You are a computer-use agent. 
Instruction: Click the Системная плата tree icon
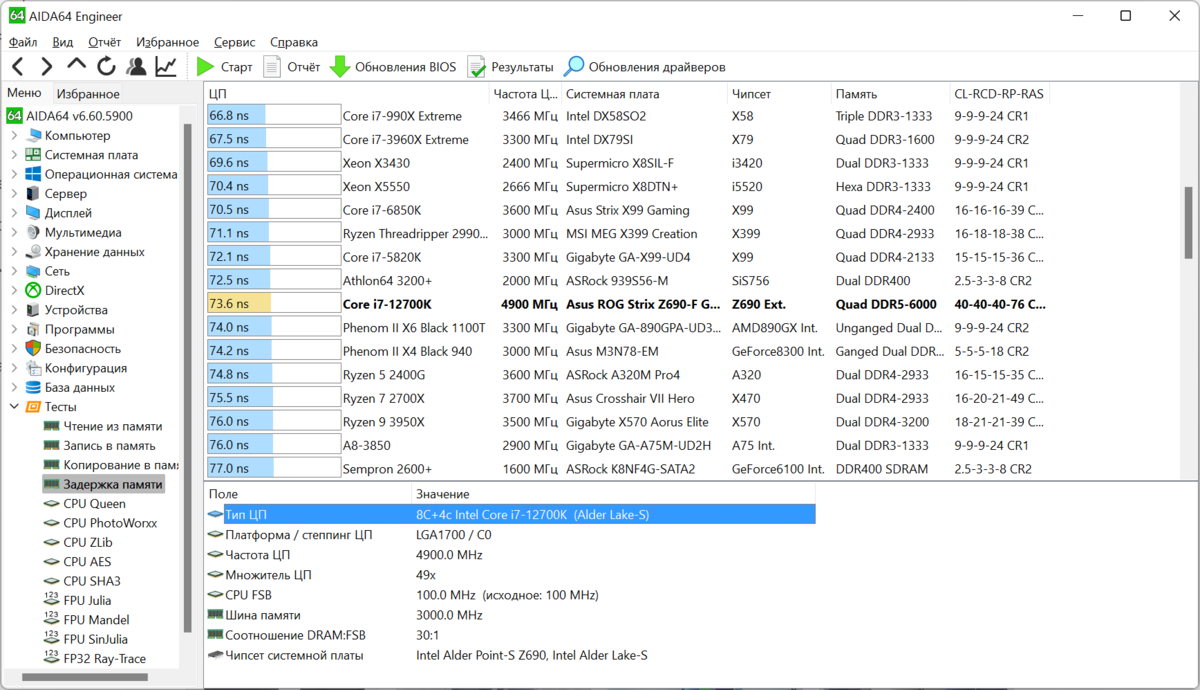(34, 155)
